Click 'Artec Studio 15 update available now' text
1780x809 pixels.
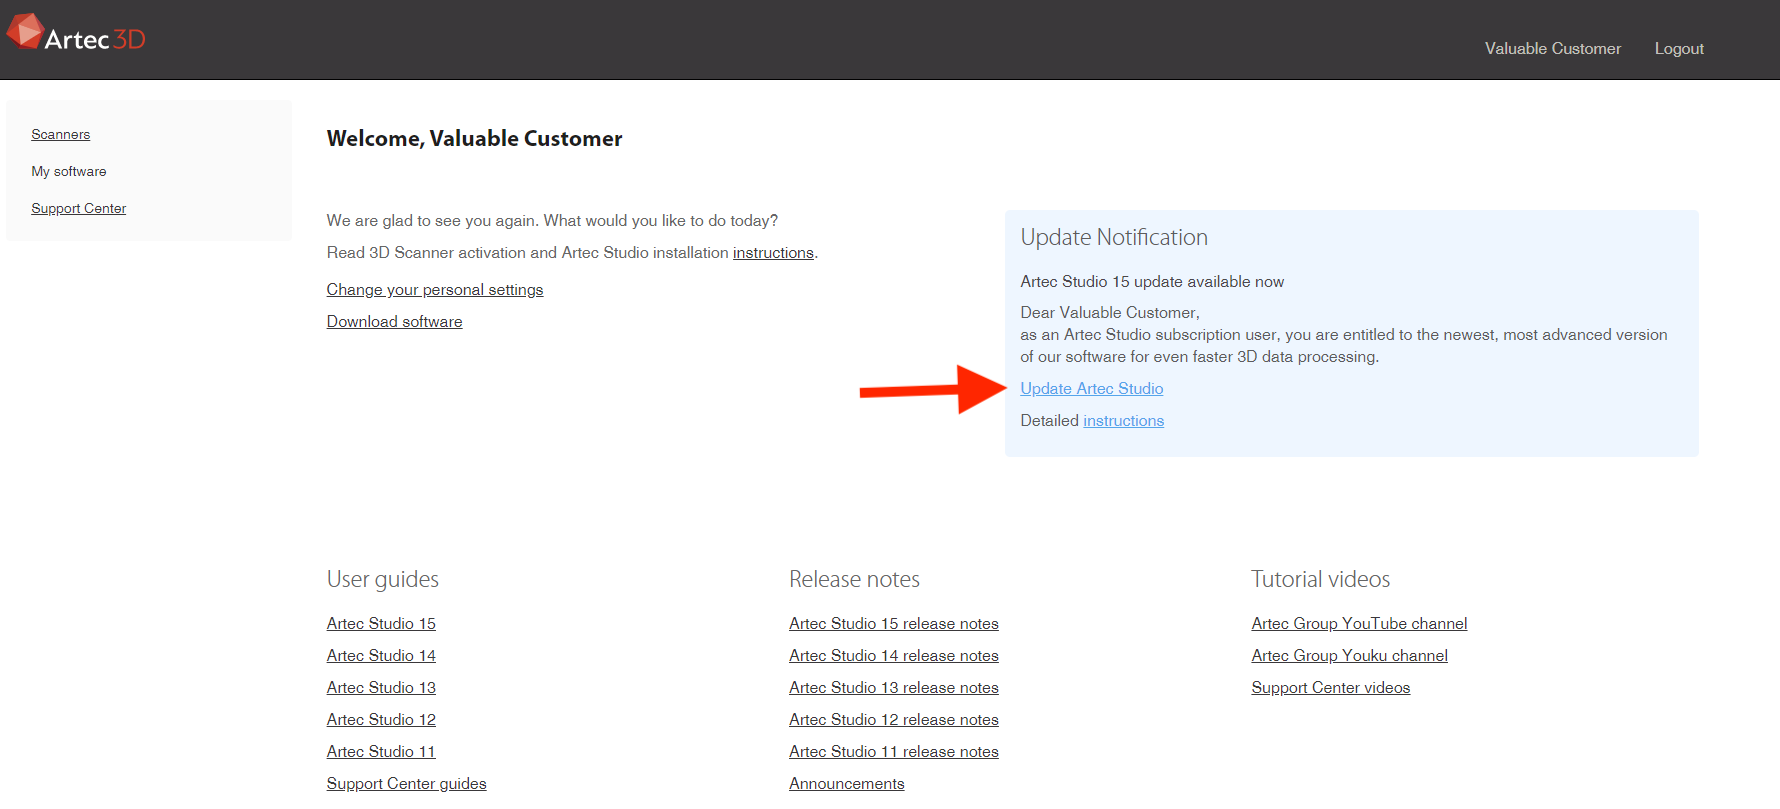[1152, 282]
